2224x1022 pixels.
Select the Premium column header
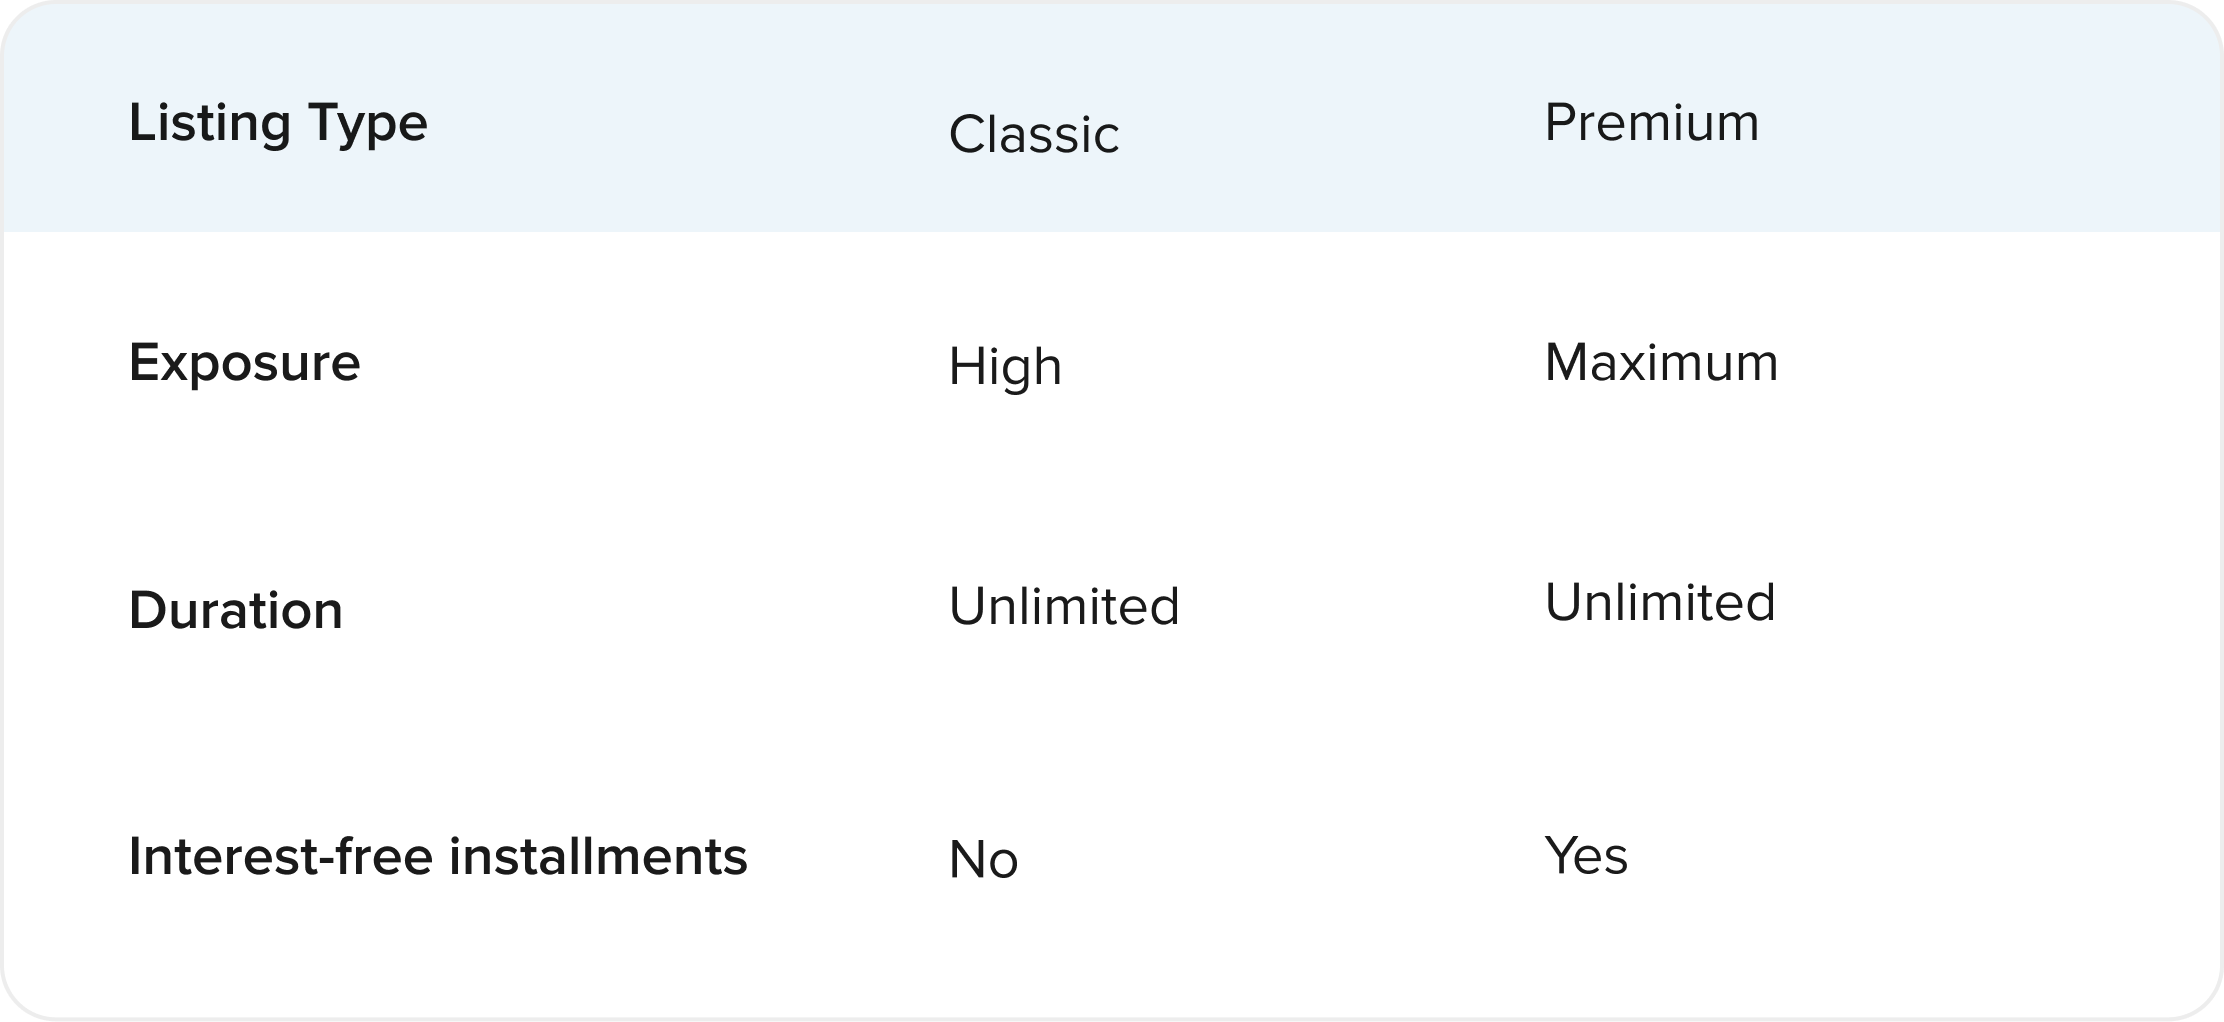[x=1652, y=122]
